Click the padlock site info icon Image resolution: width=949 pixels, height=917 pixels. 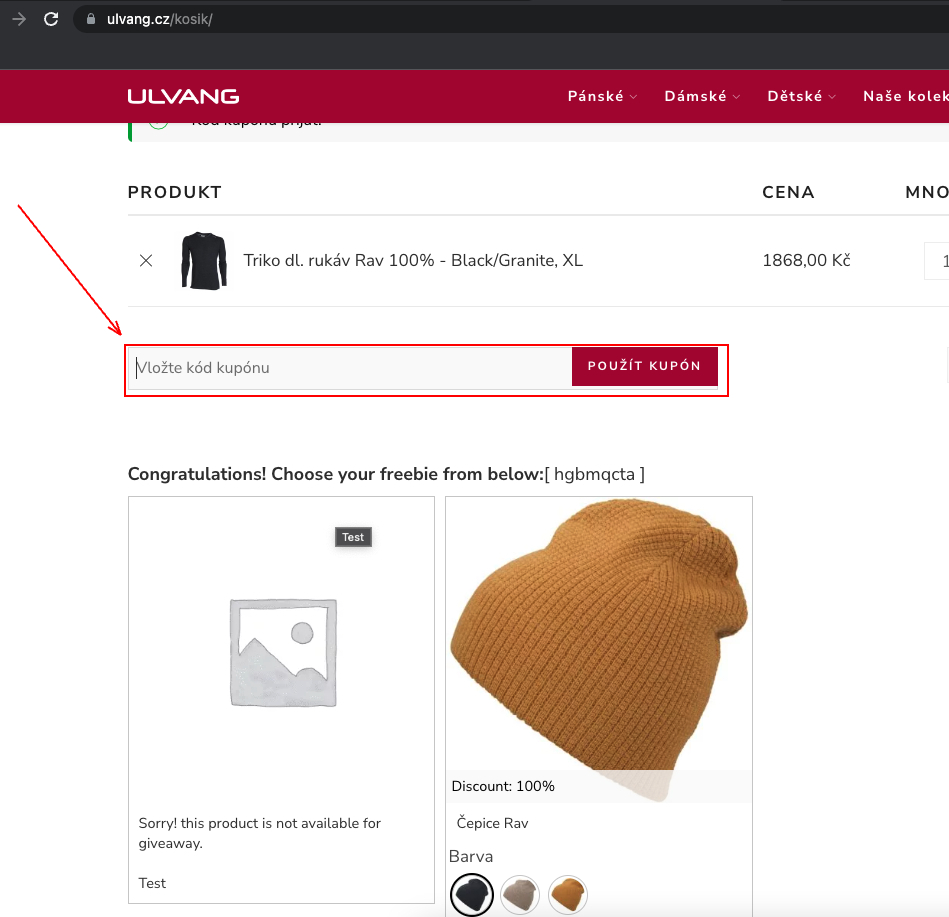(x=91, y=19)
